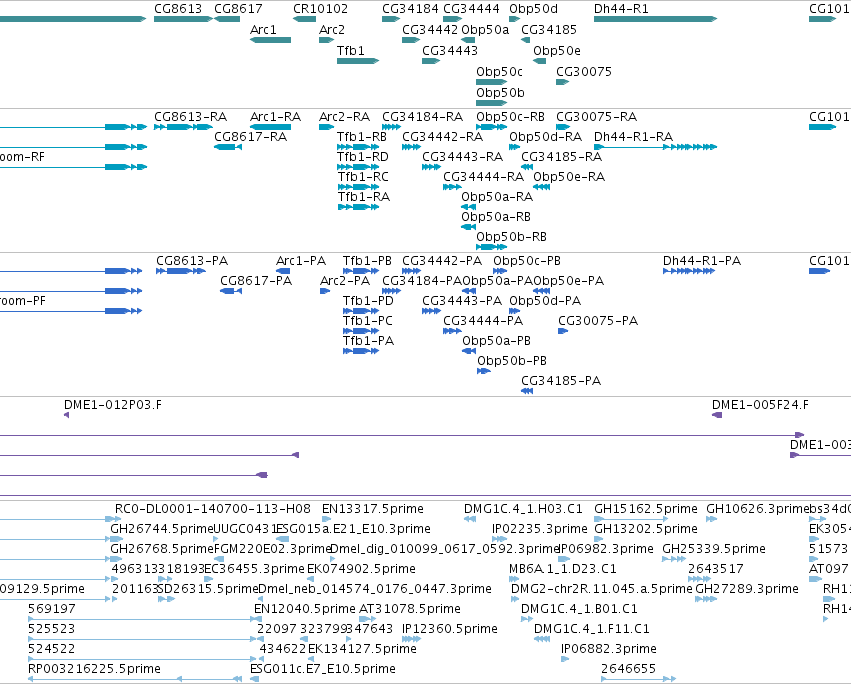The height and width of the screenshot is (684, 851).
Task: Open transcript Obp50a-RA
Action: click(497, 197)
